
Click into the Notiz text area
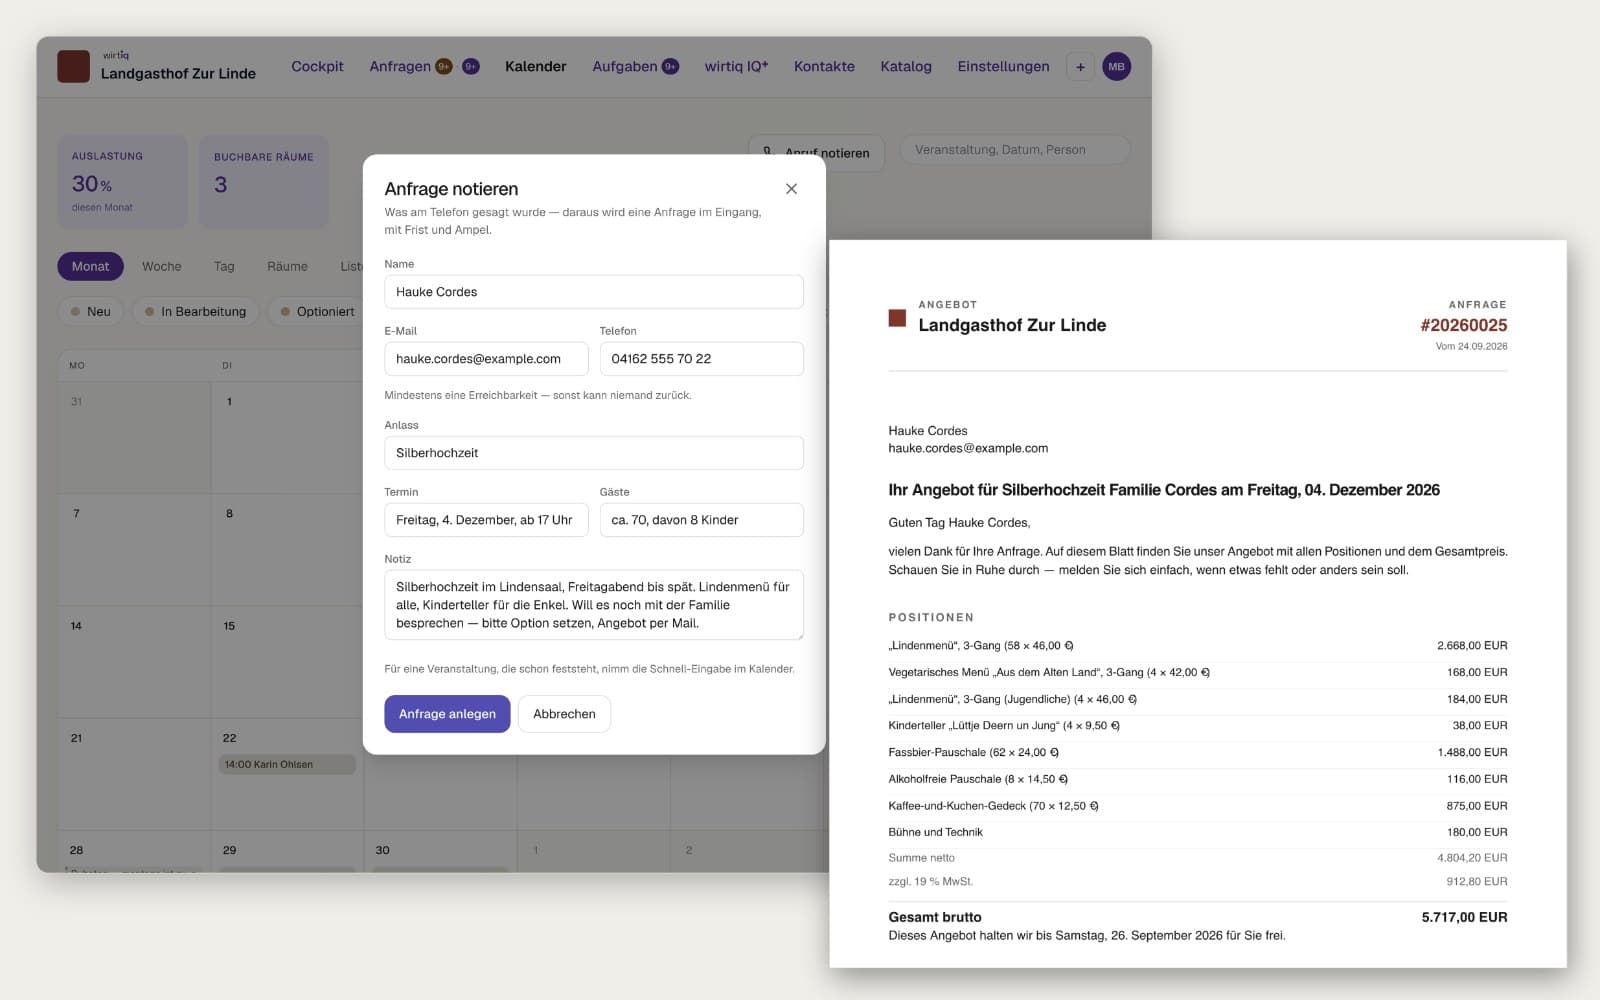click(594, 605)
